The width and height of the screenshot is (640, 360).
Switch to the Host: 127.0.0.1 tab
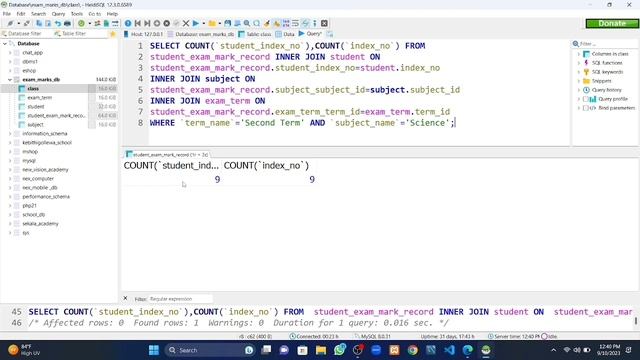point(143,34)
